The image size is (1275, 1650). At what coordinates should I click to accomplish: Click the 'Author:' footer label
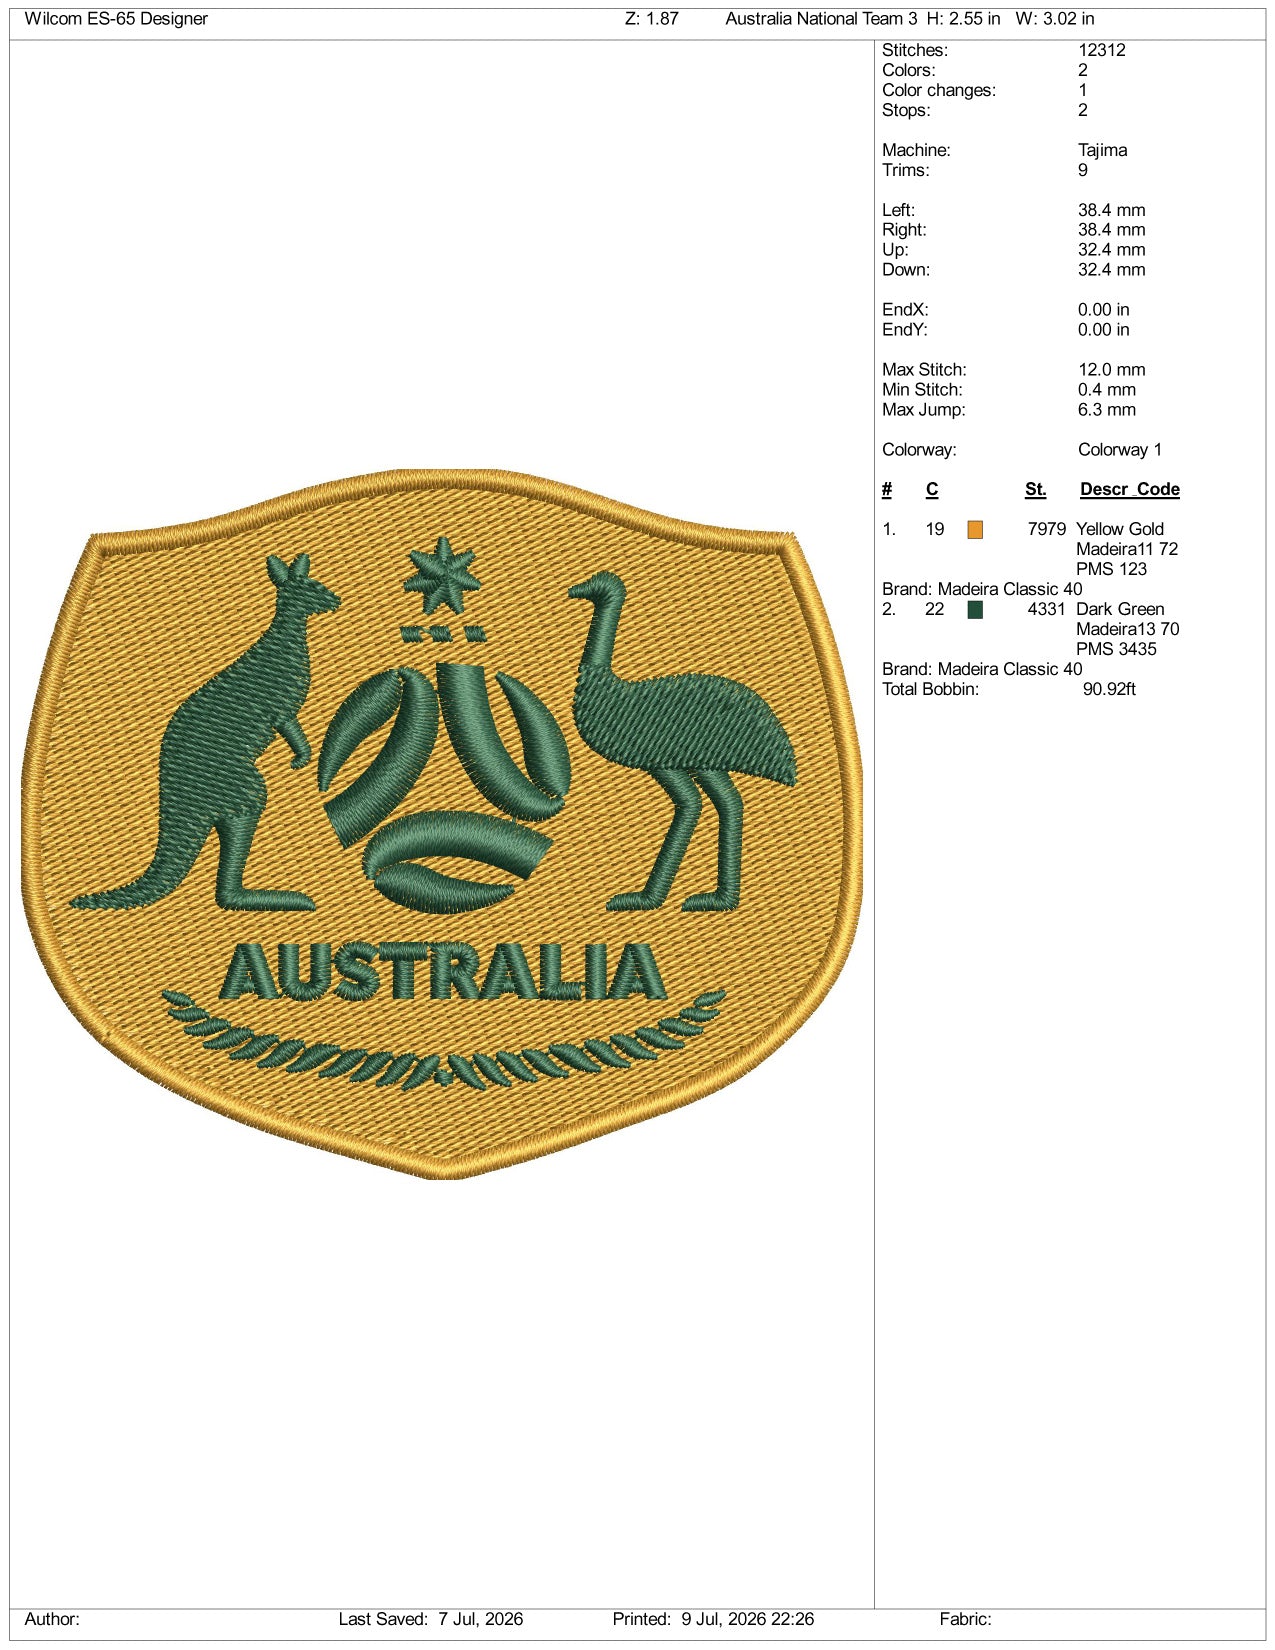coord(52,1619)
